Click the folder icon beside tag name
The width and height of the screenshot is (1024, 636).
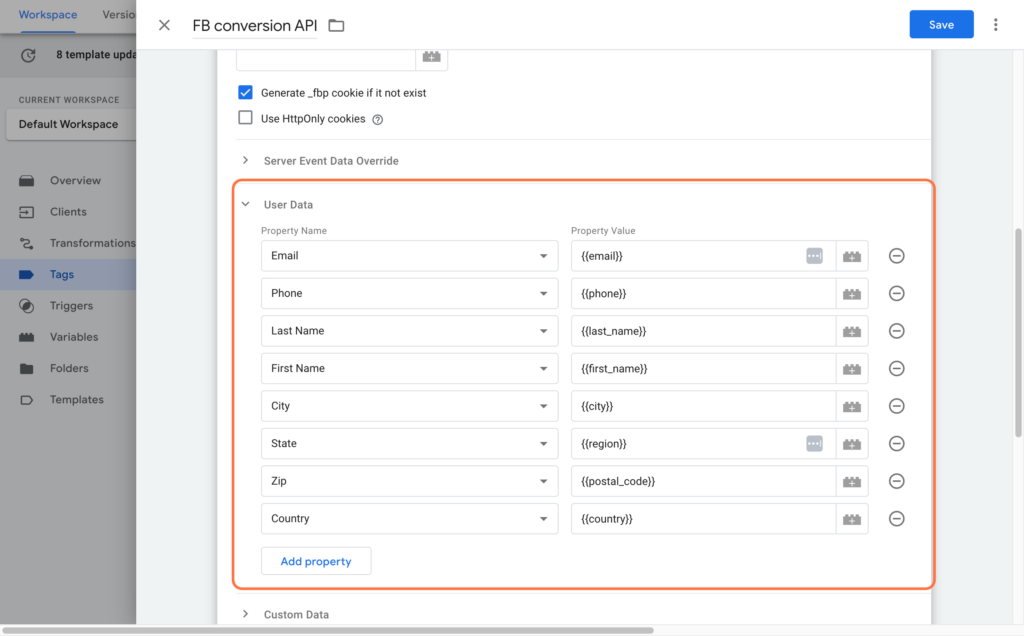tap(336, 25)
